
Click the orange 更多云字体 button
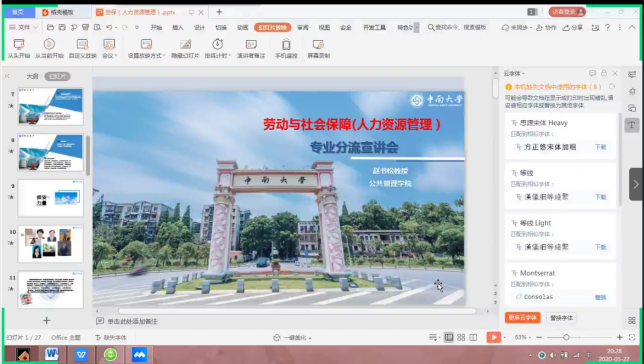(522, 318)
